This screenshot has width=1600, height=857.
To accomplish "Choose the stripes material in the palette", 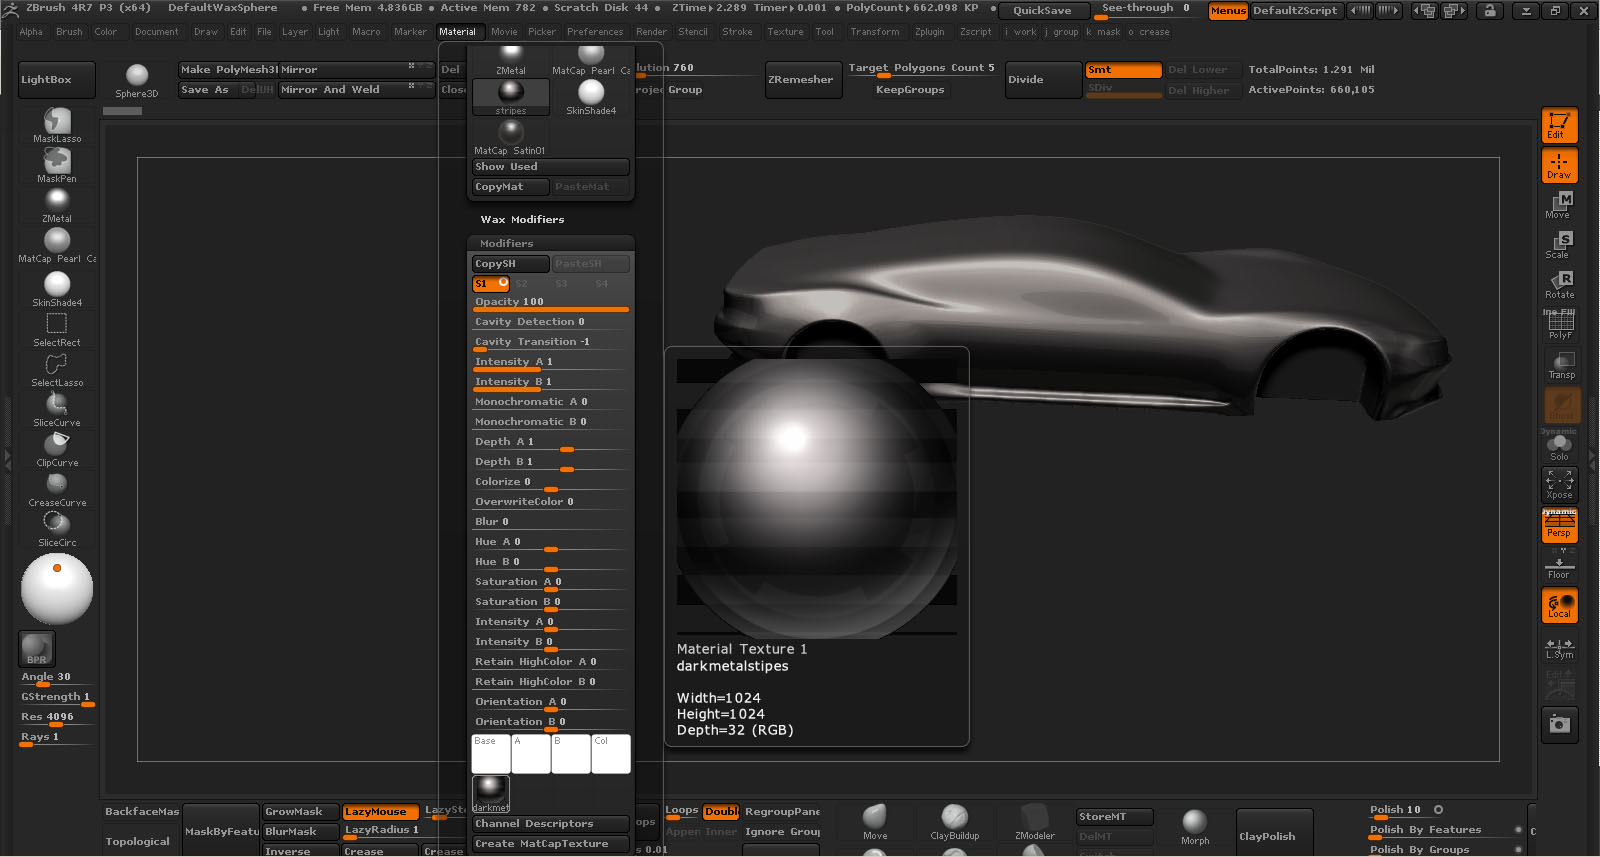I will 510,97.
